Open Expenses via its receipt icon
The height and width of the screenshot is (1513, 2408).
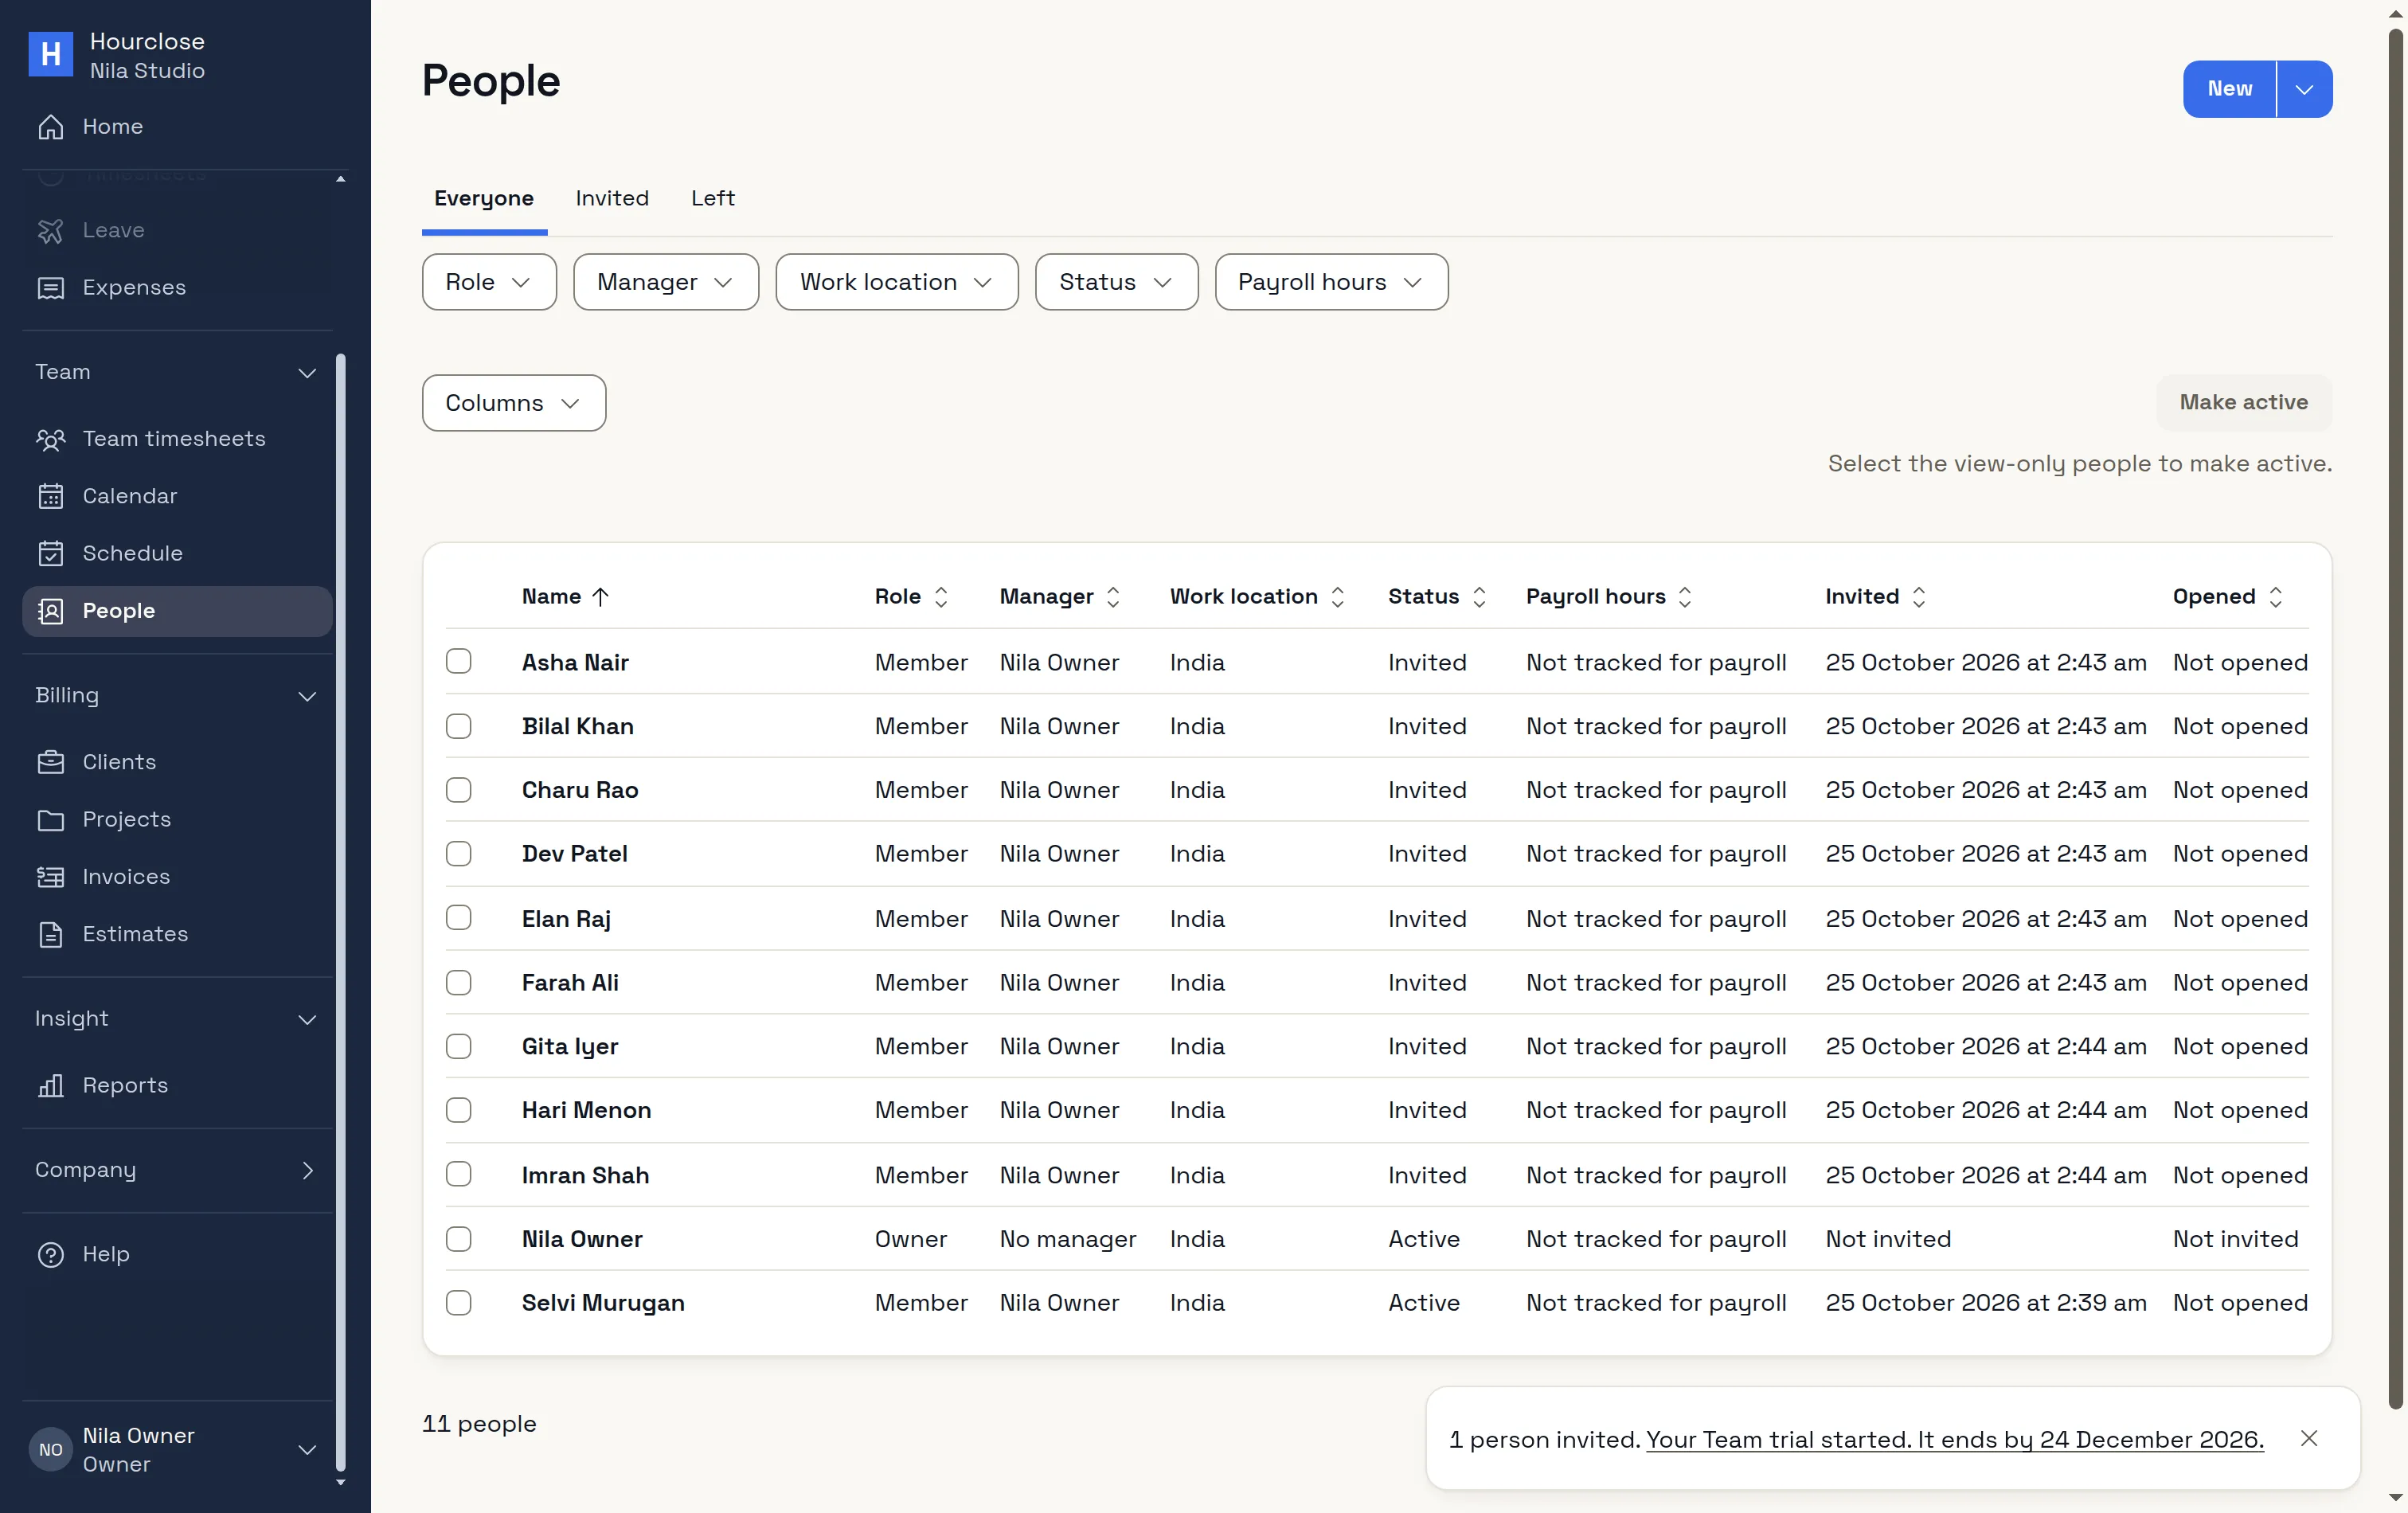[50, 288]
